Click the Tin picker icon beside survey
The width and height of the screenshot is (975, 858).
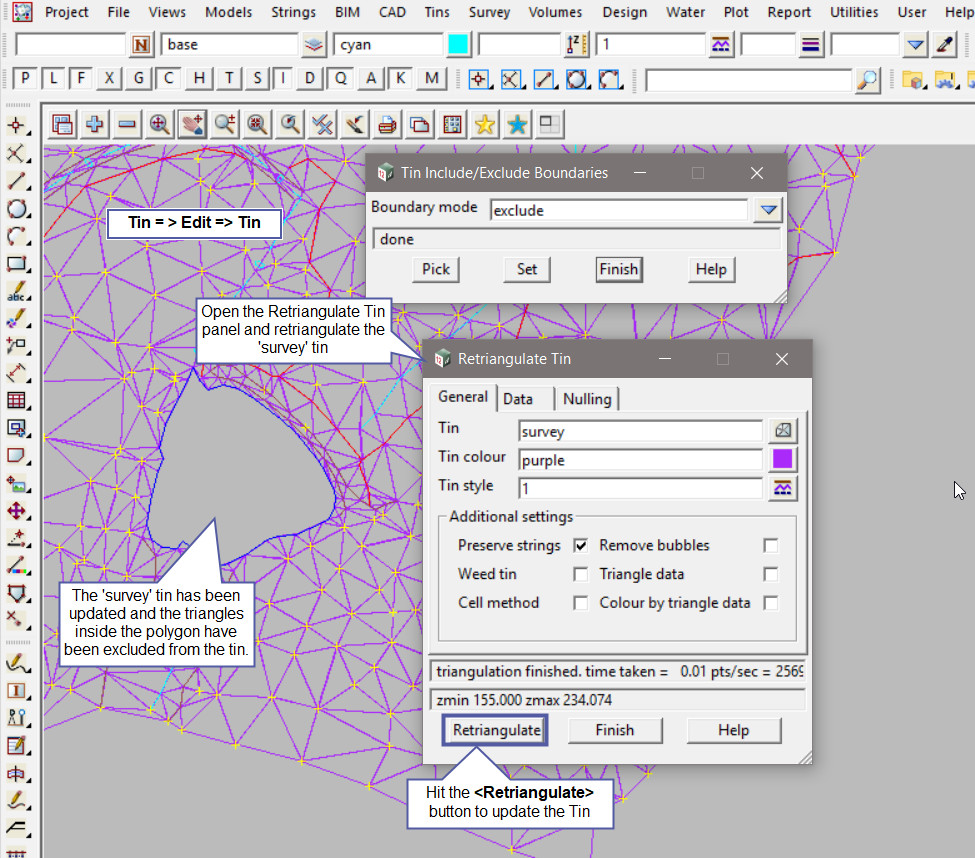click(x=783, y=431)
